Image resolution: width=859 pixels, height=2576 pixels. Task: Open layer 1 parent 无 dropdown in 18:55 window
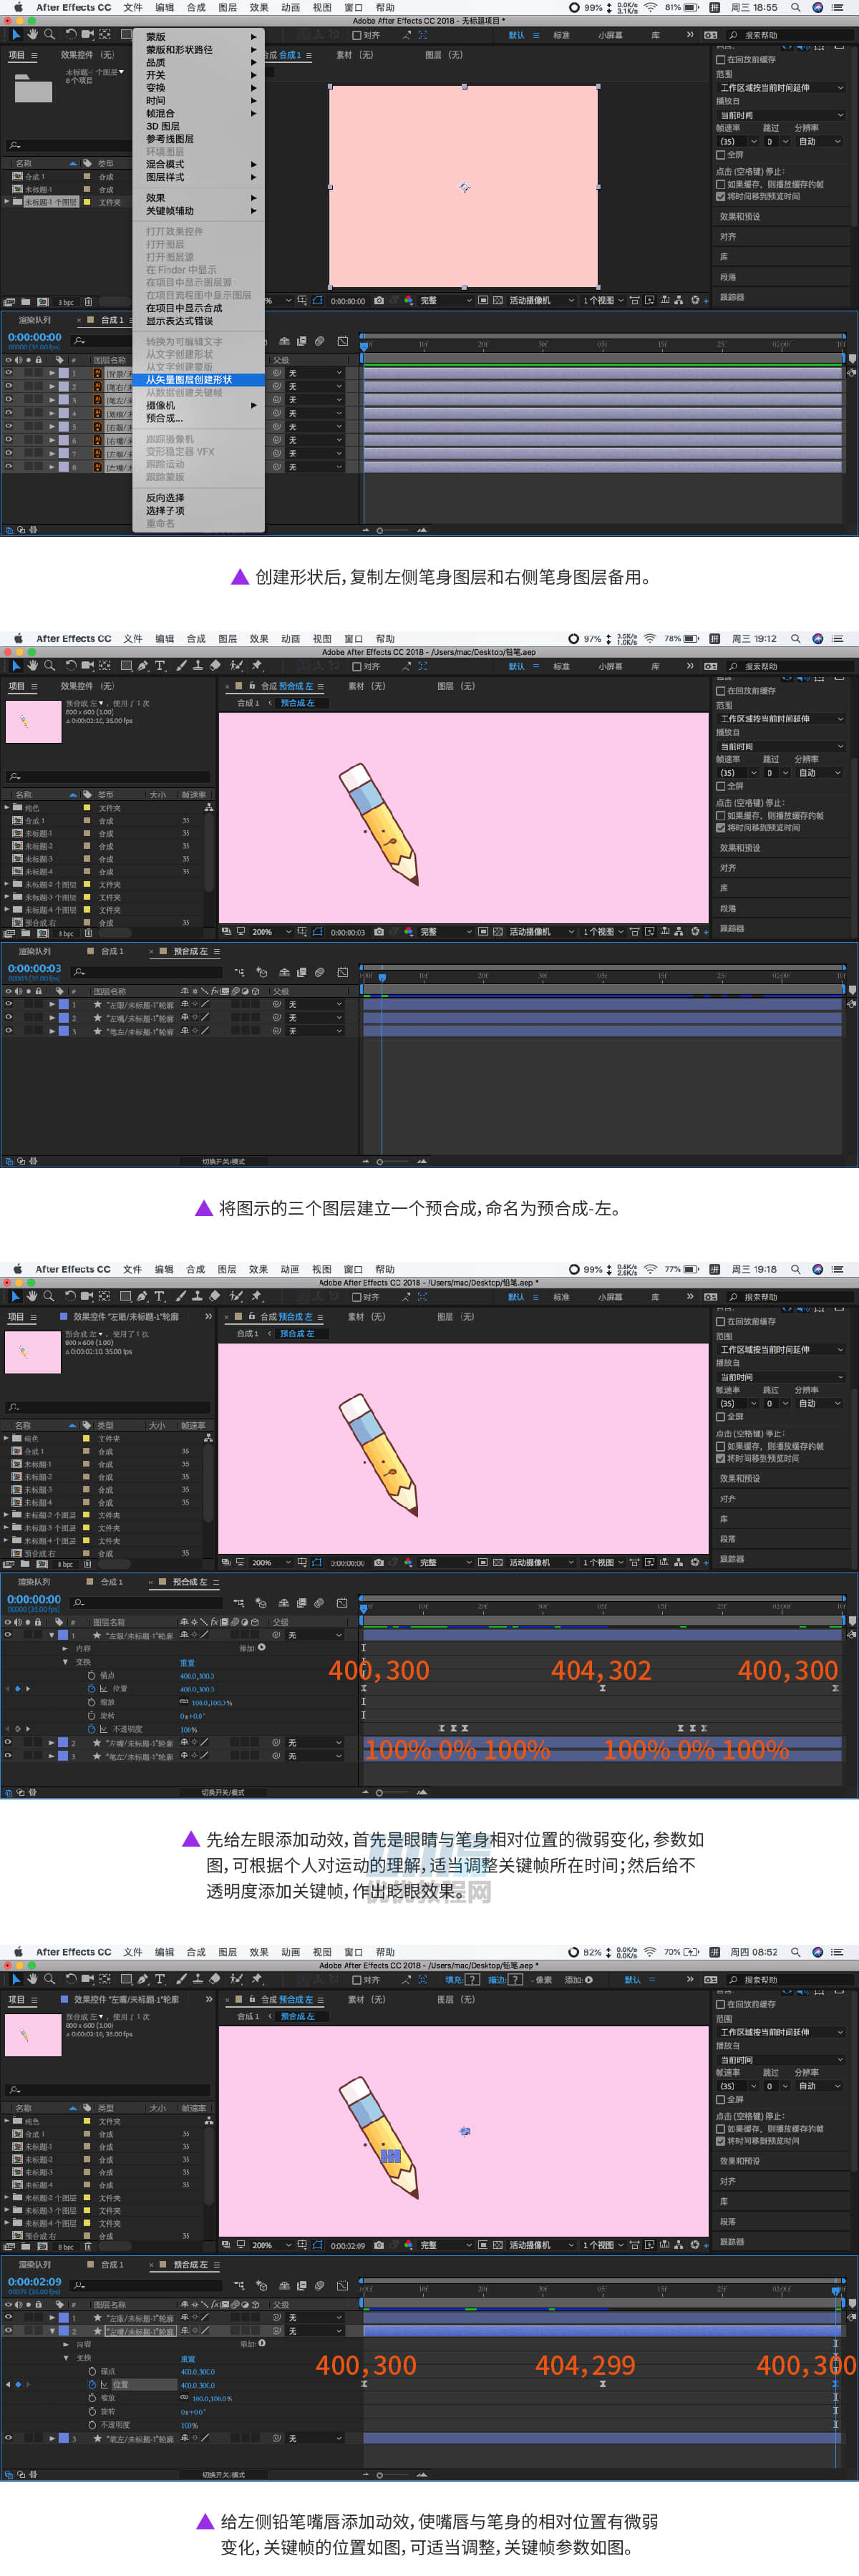coord(315,373)
